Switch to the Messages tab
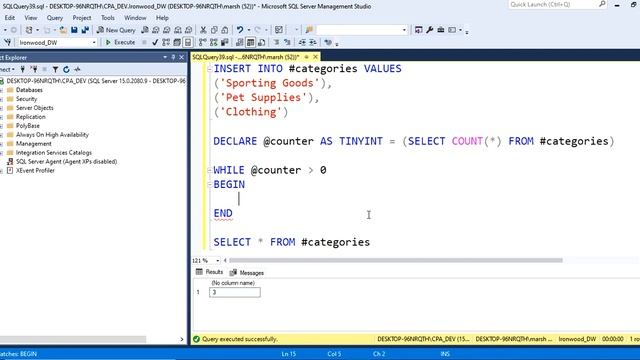The width and height of the screenshot is (640, 360). 247,272
